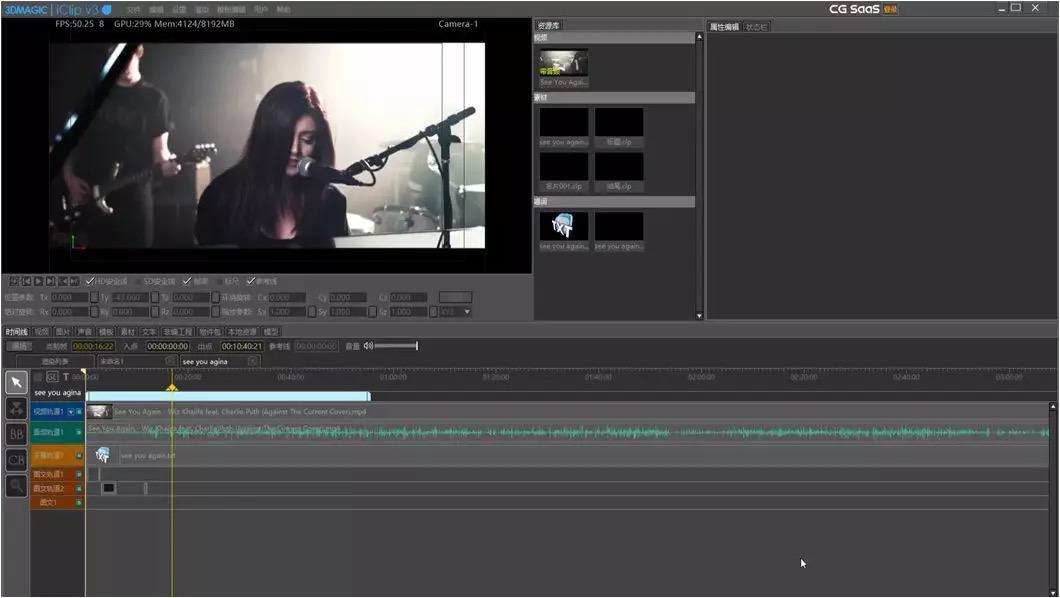Open the 图片 tab
This screenshot has width=1060, height=598.
click(x=63, y=332)
